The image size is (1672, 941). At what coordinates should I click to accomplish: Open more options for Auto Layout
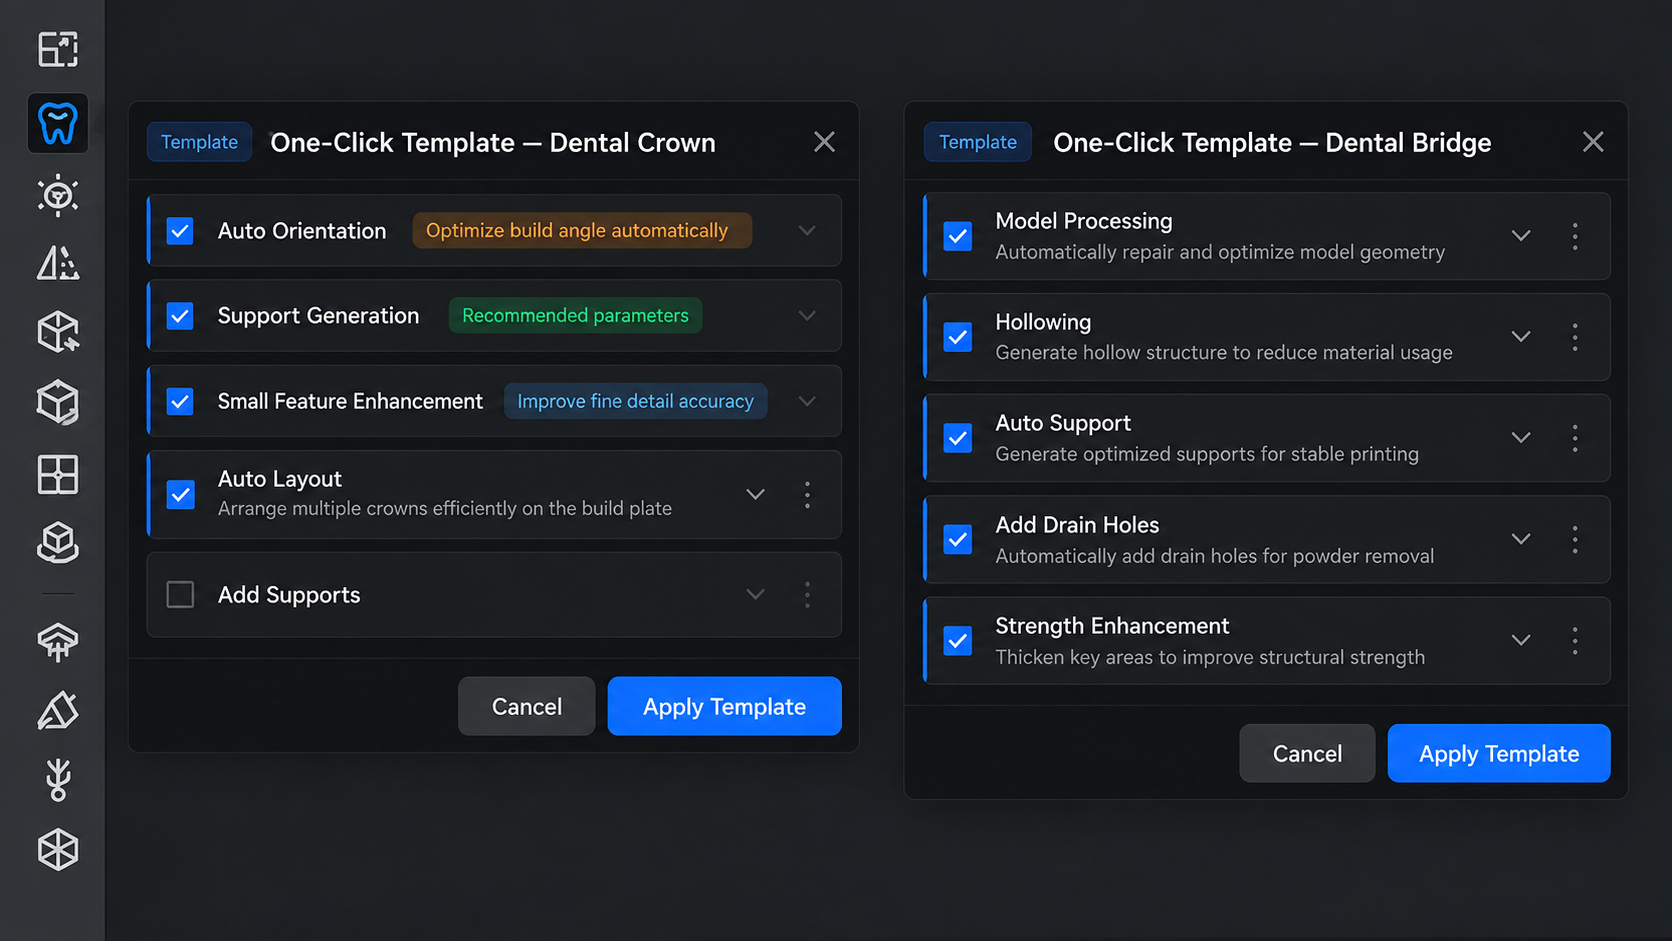[x=807, y=495]
